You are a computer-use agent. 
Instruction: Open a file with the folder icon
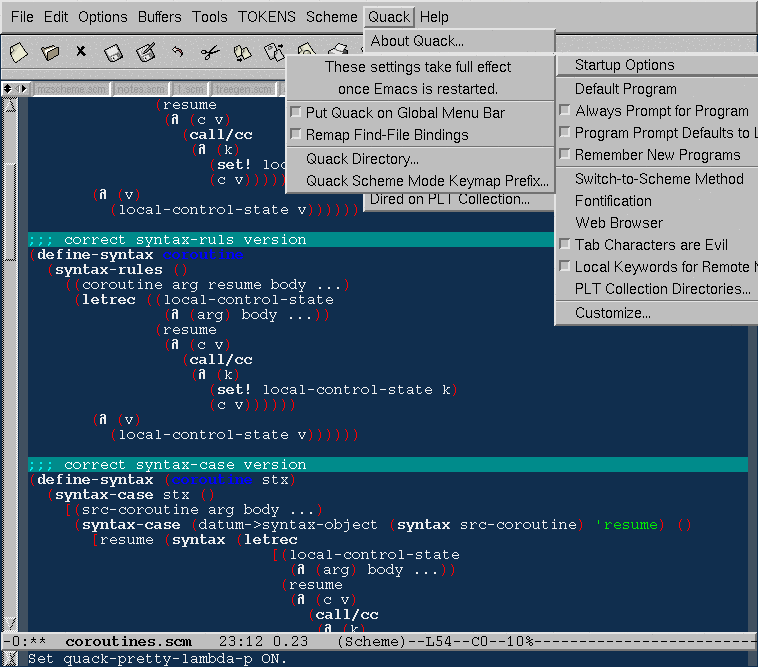(x=49, y=51)
